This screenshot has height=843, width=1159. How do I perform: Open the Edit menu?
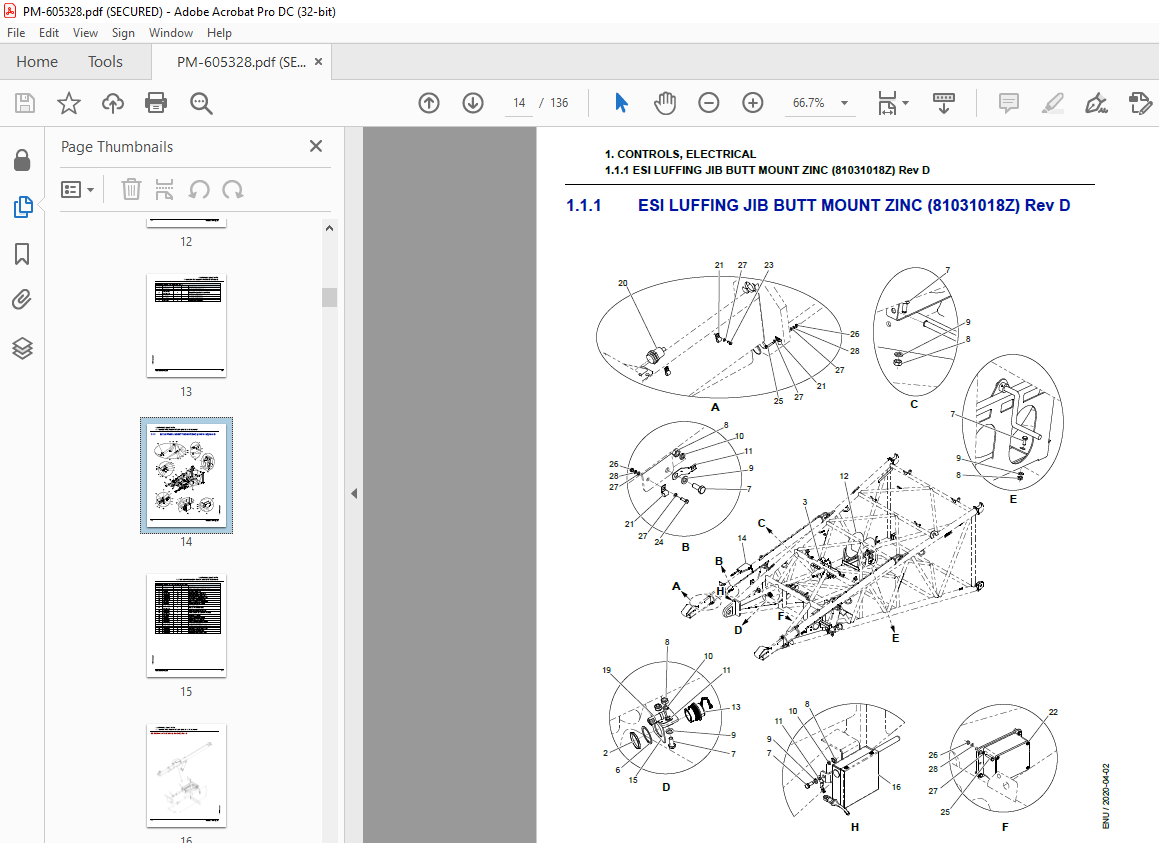point(49,33)
